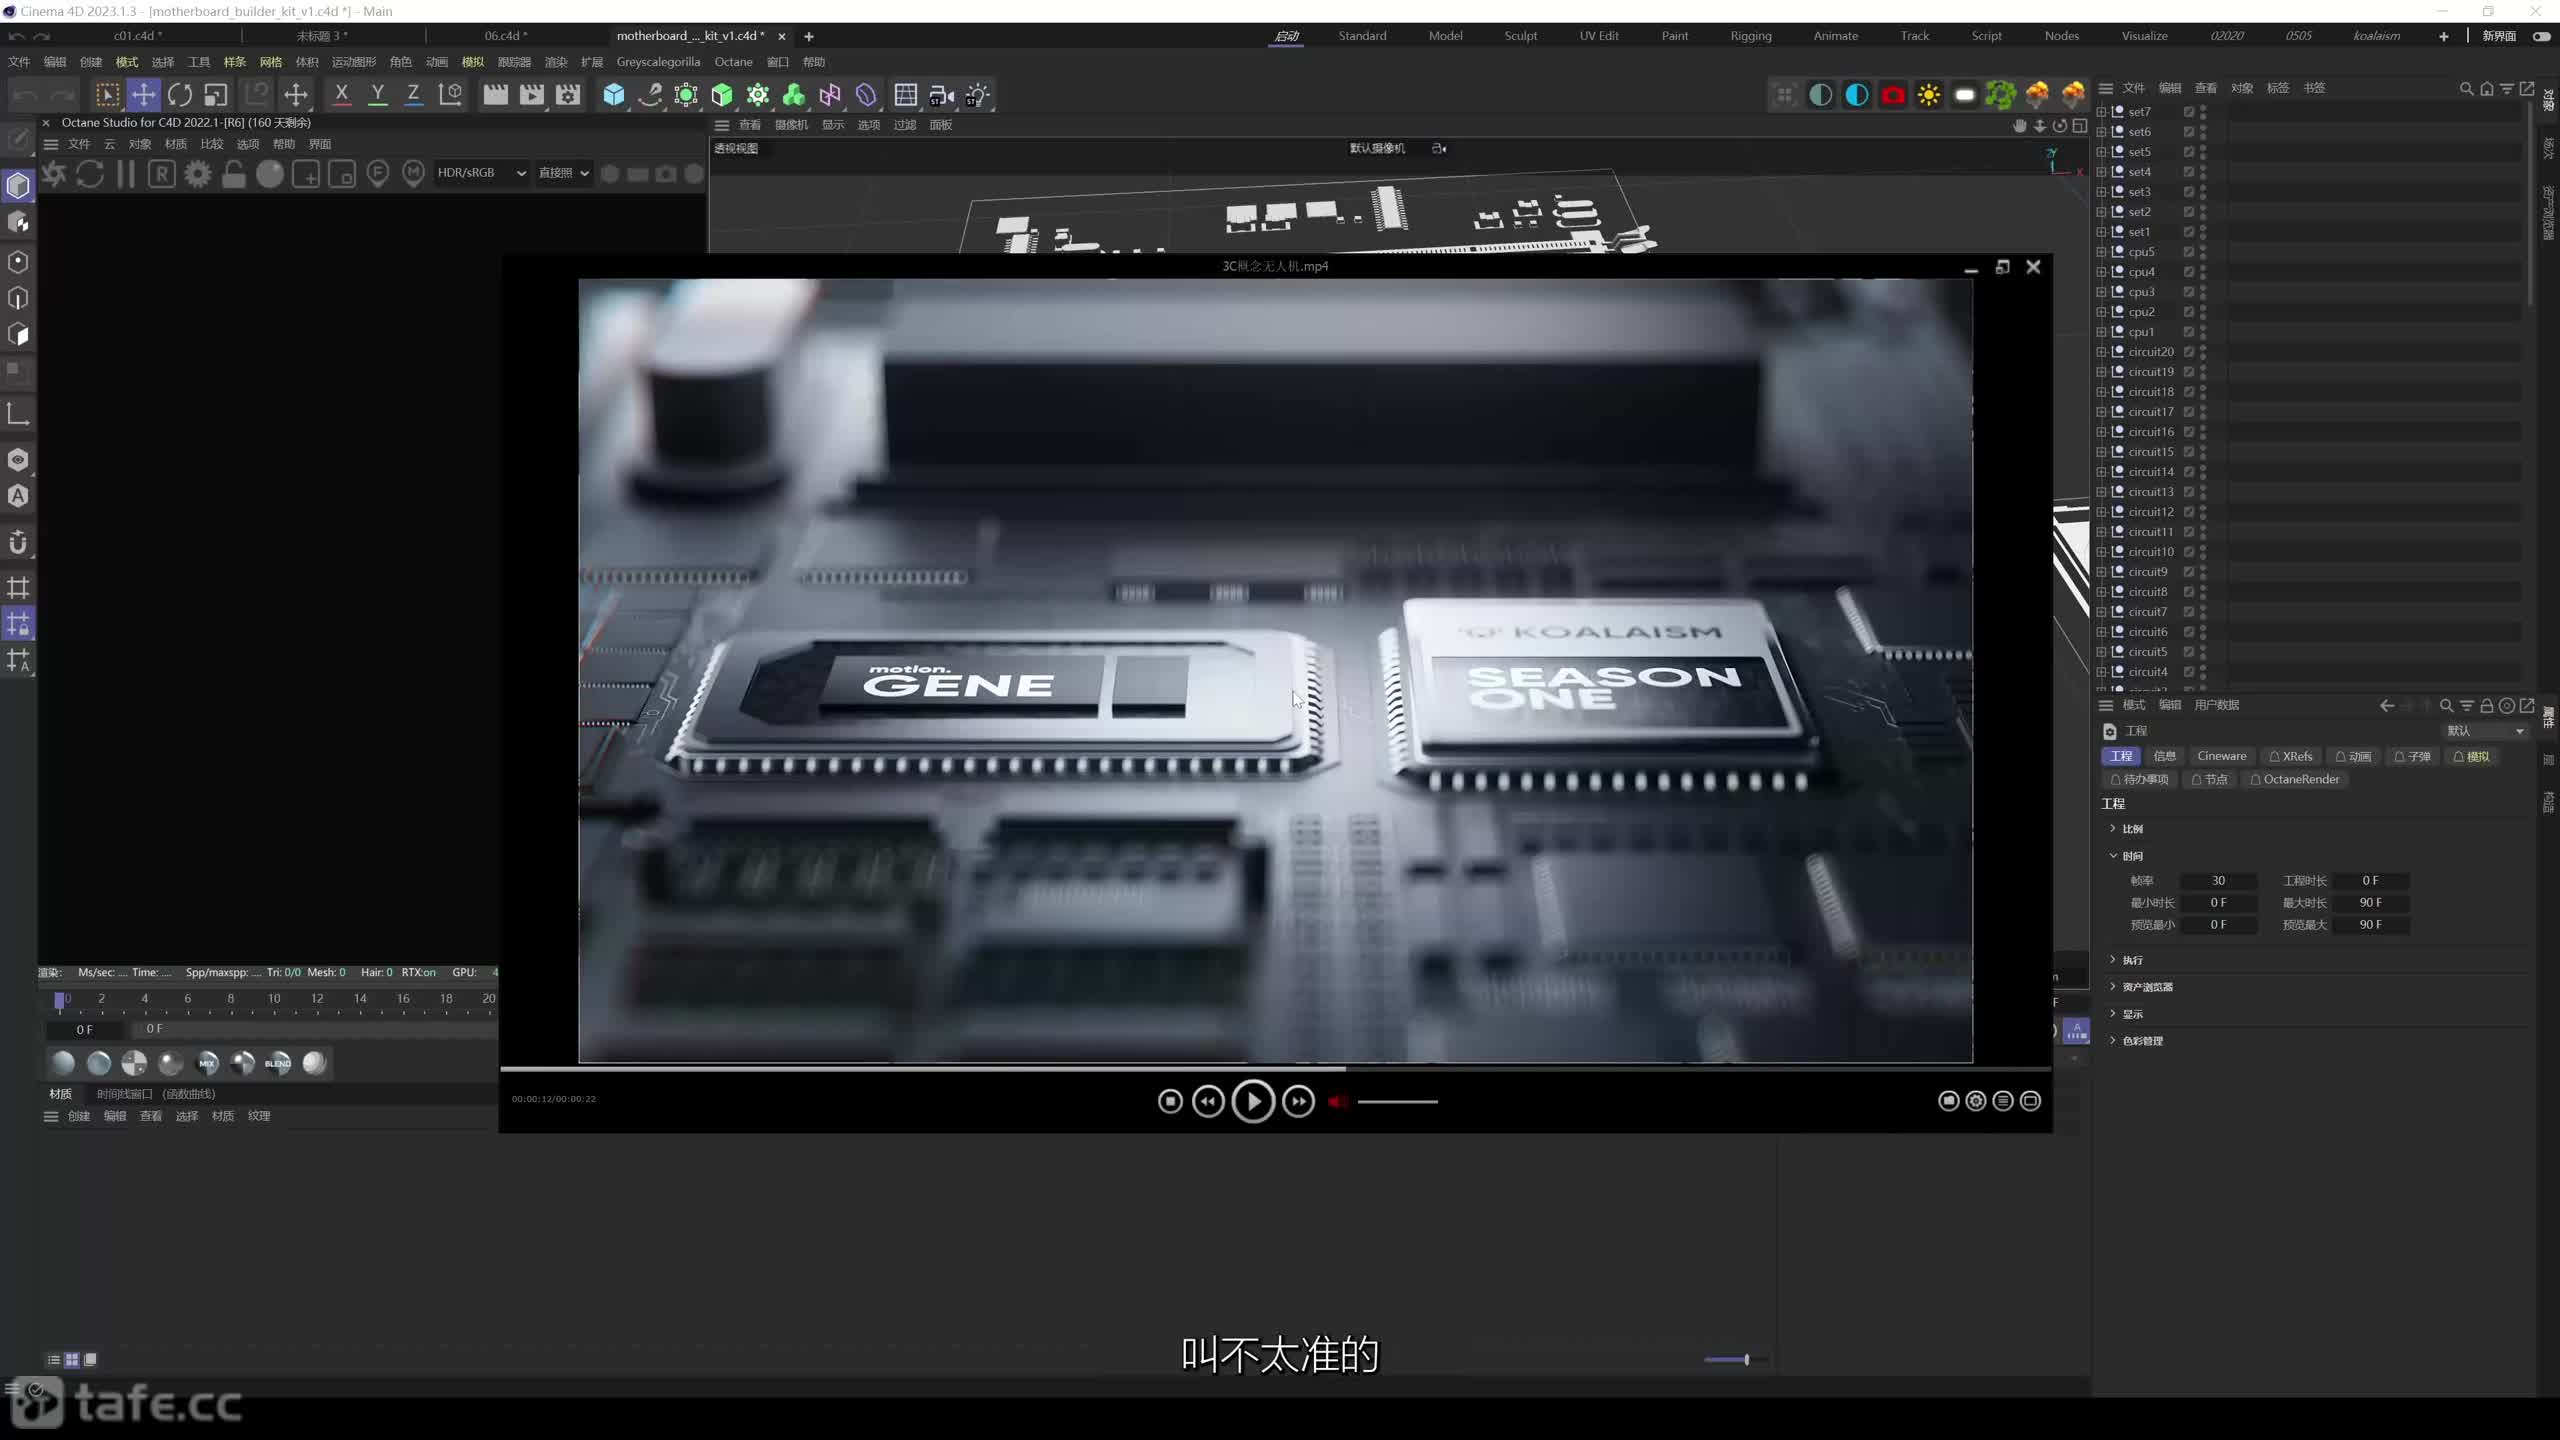Open Edit Render Settings icon
The image size is (2560, 1440).
(x=568, y=95)
